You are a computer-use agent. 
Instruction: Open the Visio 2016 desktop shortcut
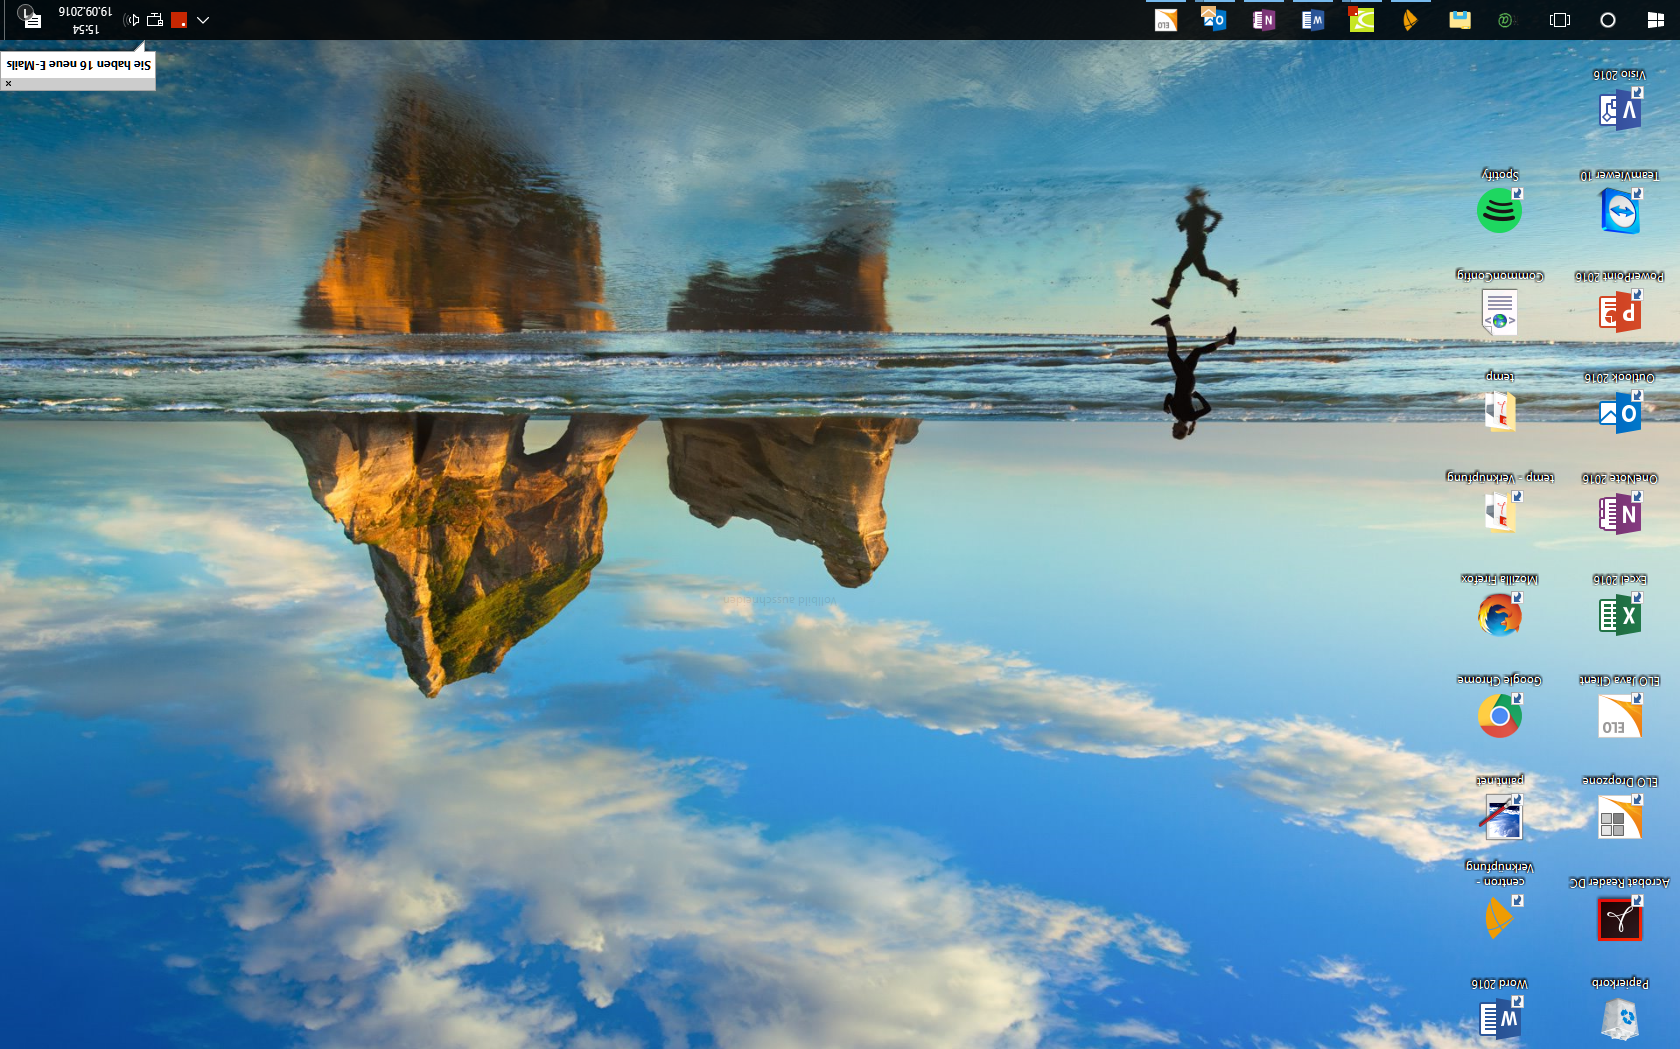(x=1619, y=109)
